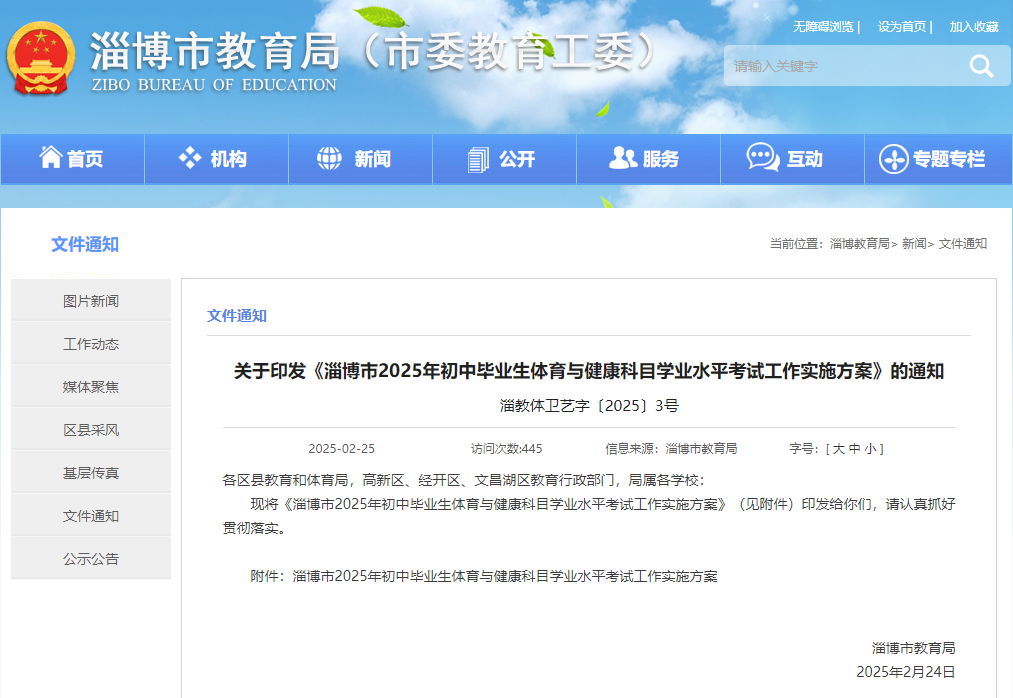
Task: Click the national emblem logo
Action: (41, 58)
